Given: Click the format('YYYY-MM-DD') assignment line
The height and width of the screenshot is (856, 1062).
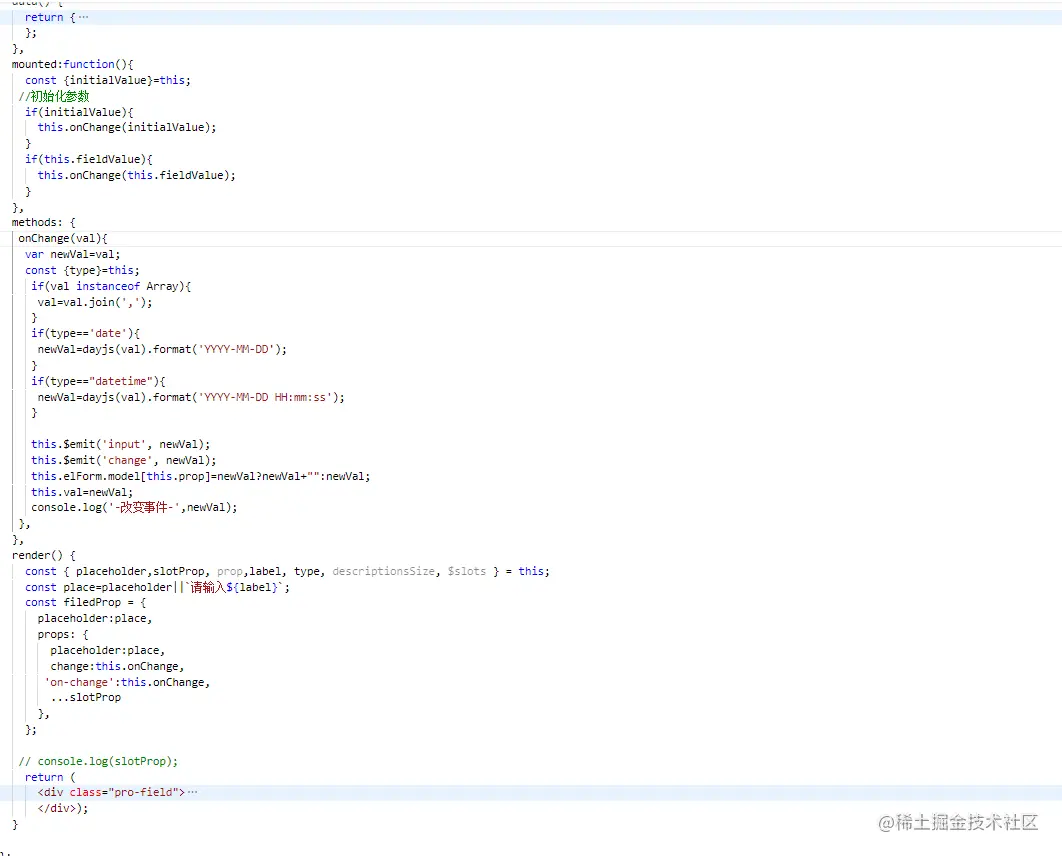Looking at the screenshot, I should point(162,349).
